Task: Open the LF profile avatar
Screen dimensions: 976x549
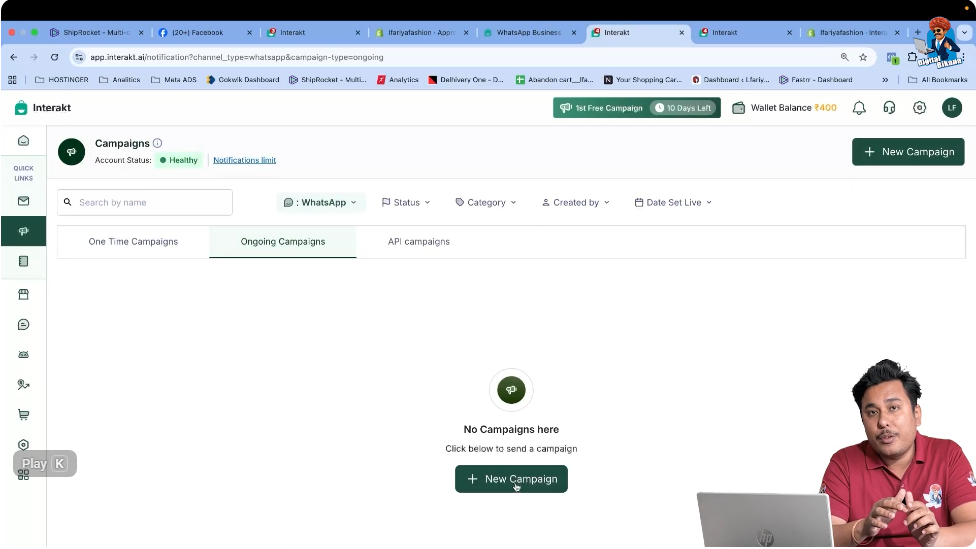Action: pyautogui.click(x=952, y=108)
